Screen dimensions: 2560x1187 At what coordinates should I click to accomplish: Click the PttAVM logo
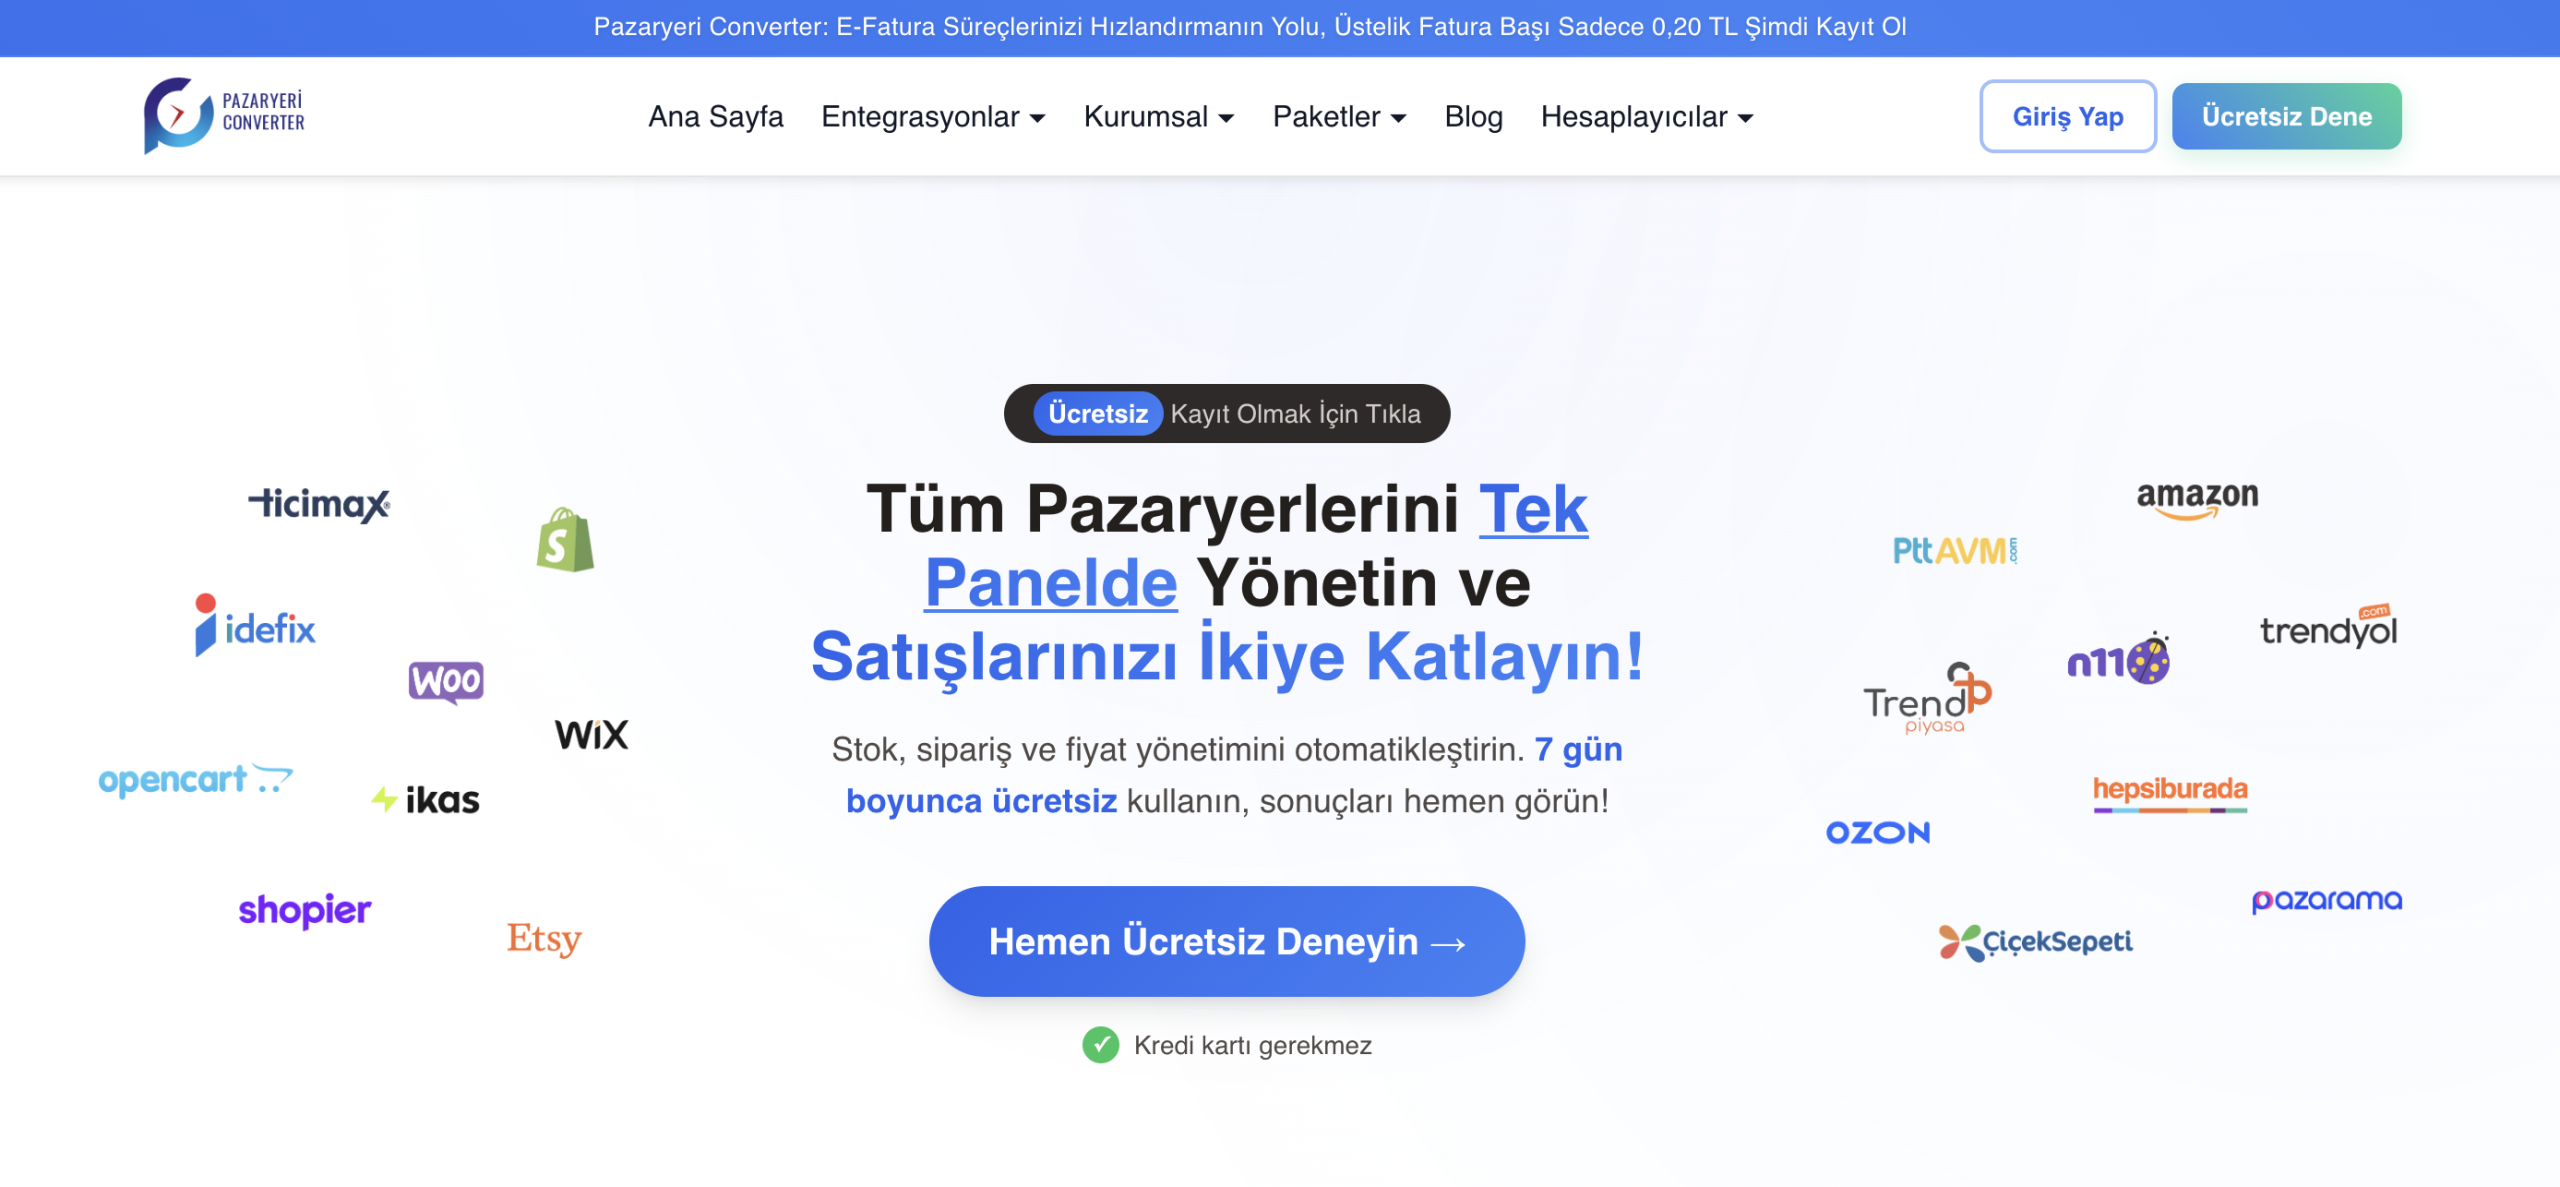(x=1955, y=550)
